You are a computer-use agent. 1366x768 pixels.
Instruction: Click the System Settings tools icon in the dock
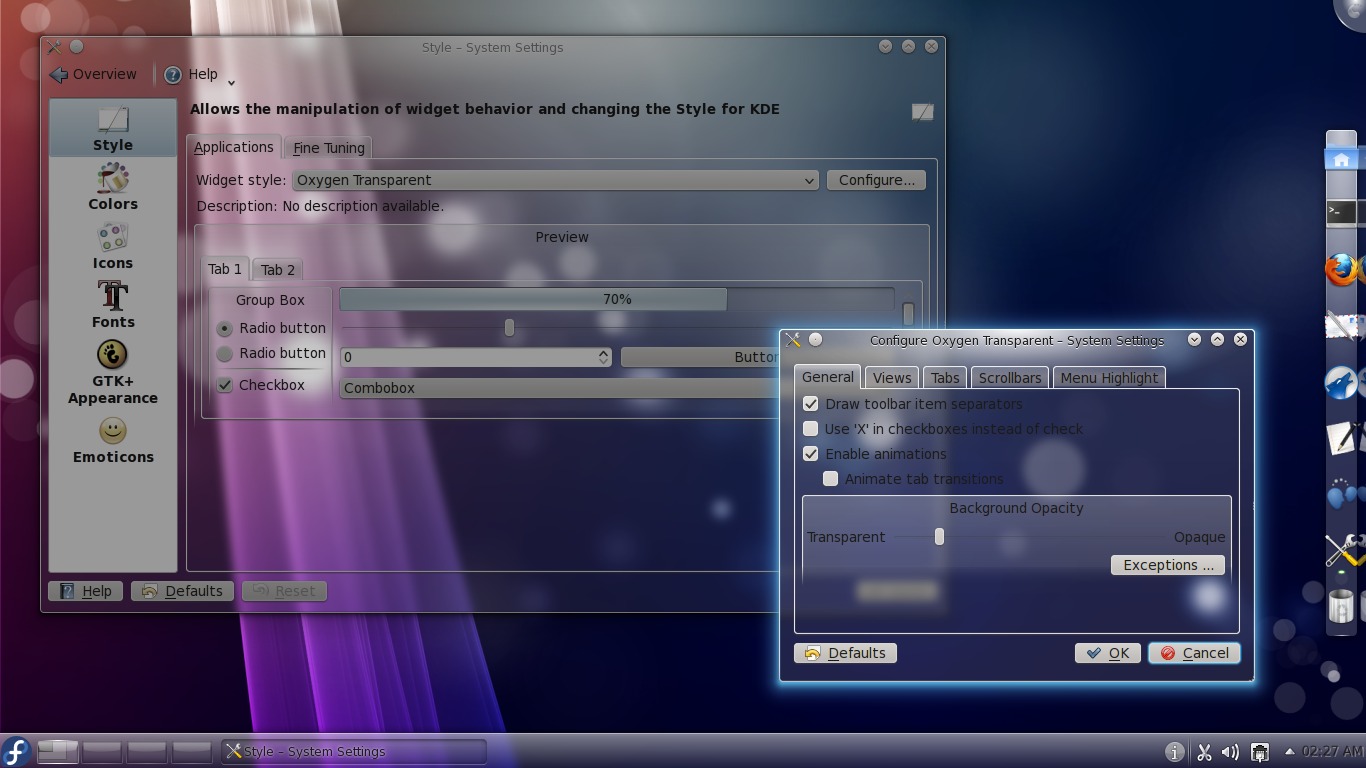point(1343,550)
